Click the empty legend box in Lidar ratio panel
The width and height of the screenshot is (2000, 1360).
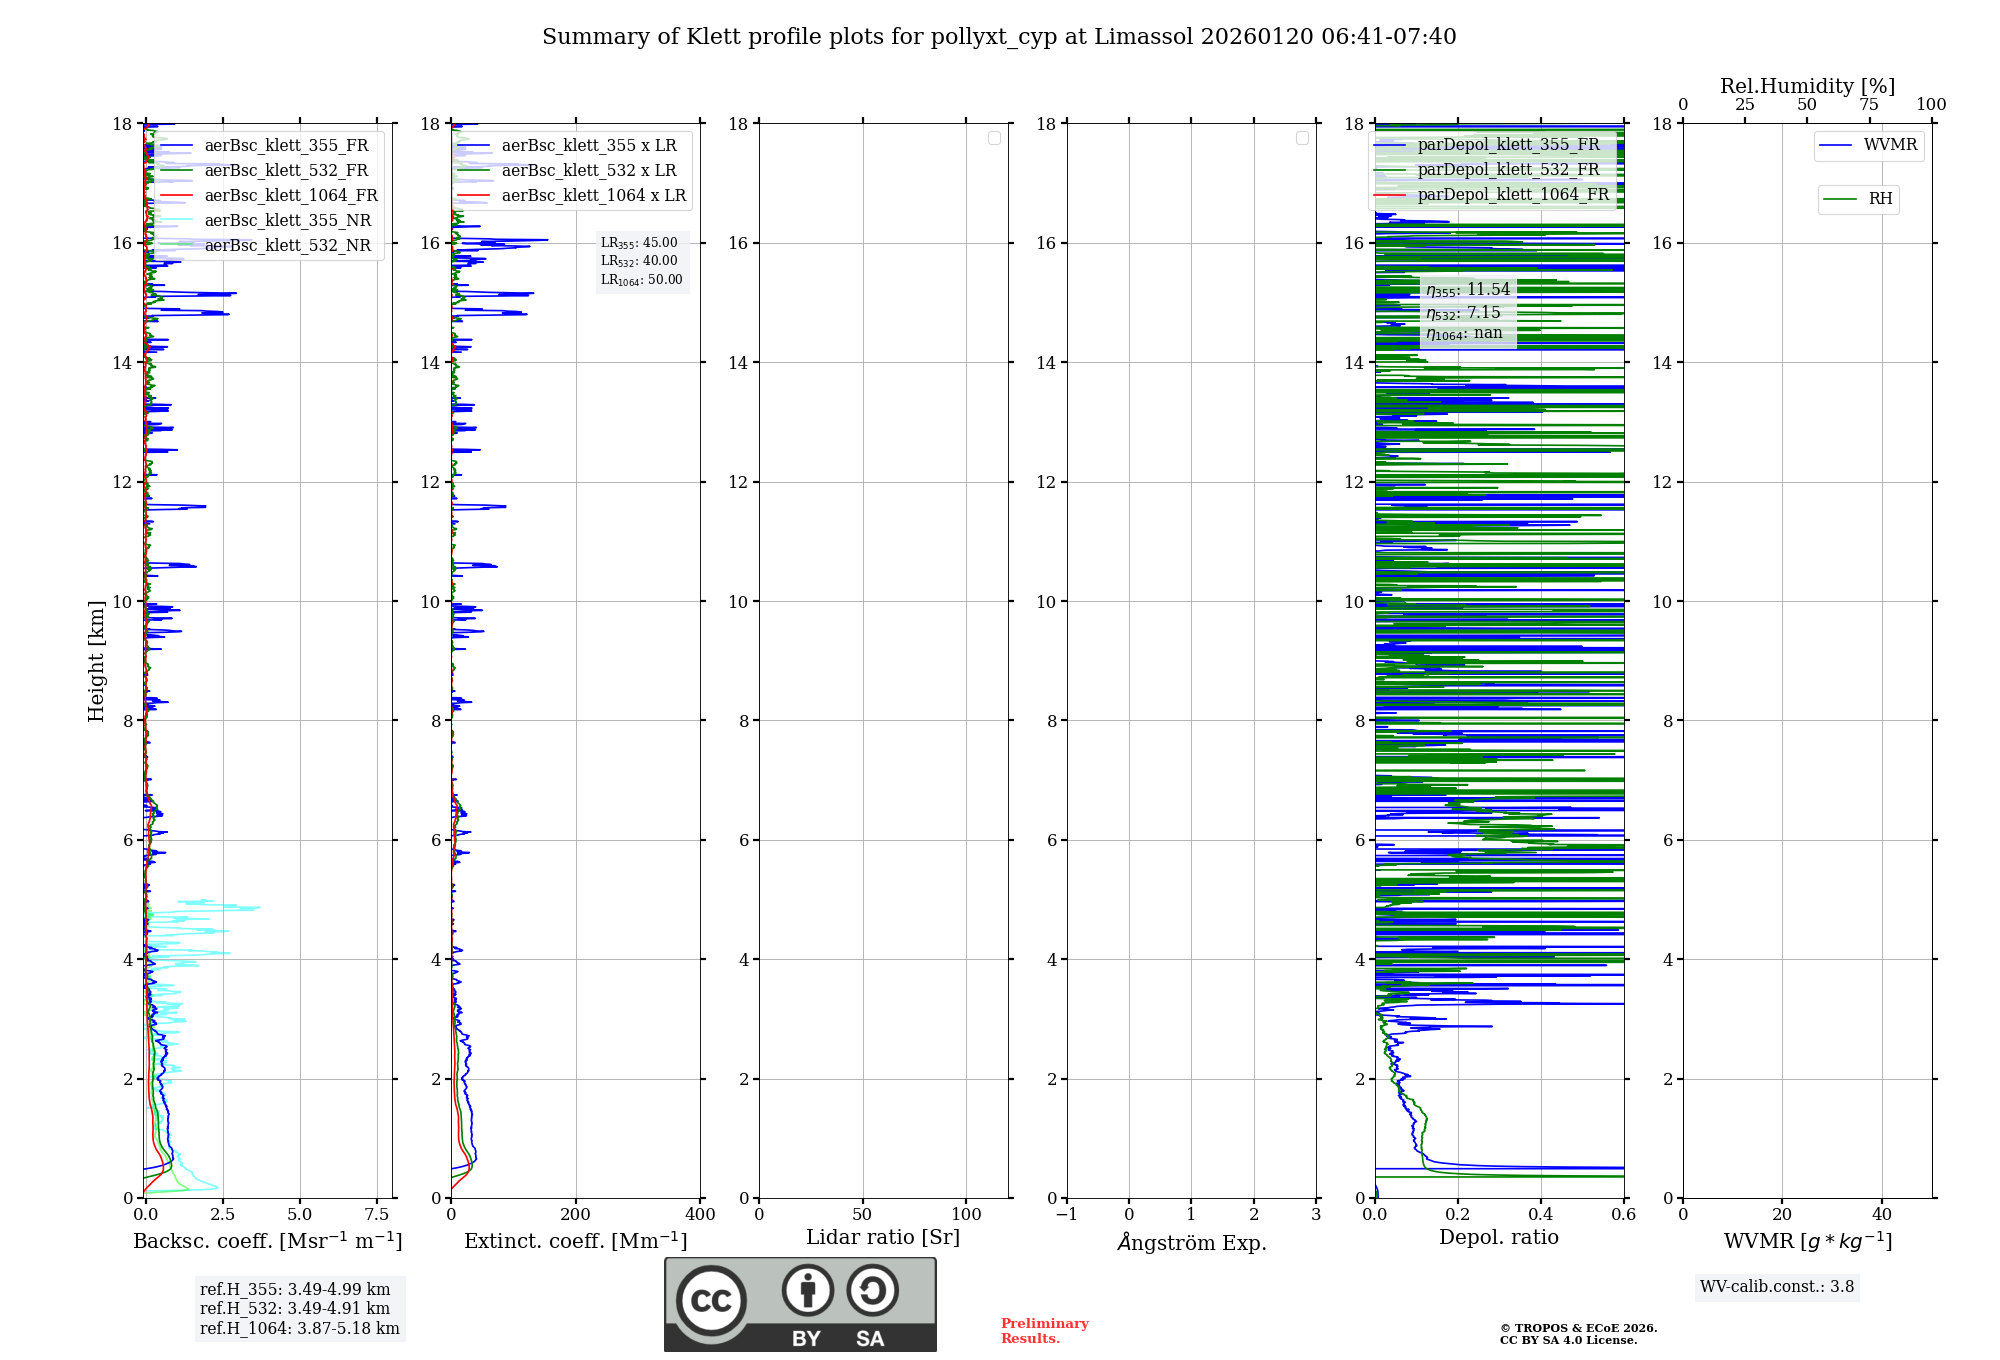pyautogui.click(x=994, y=138)
